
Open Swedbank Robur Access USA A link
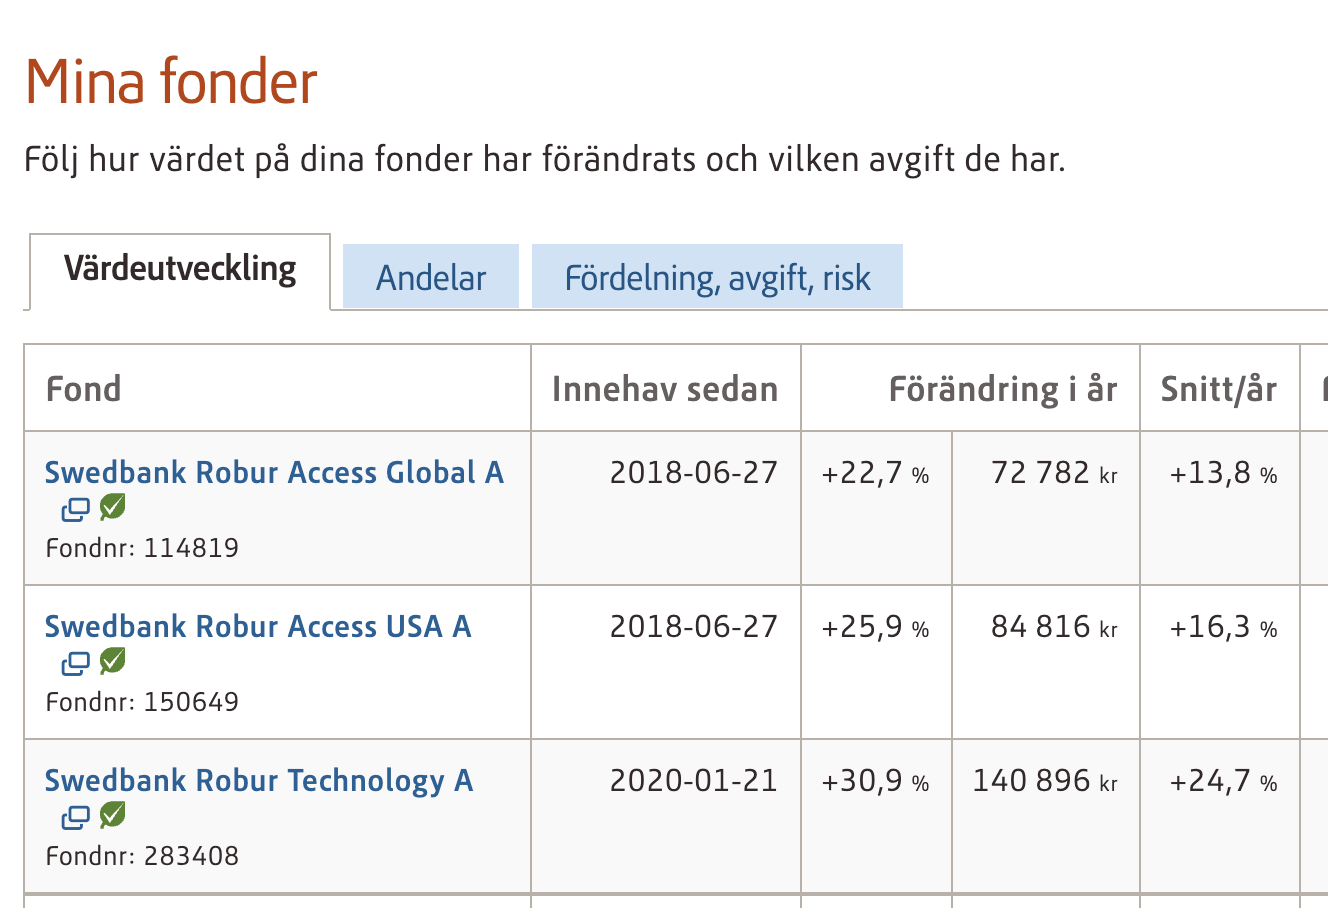click(x=258, y=626)
